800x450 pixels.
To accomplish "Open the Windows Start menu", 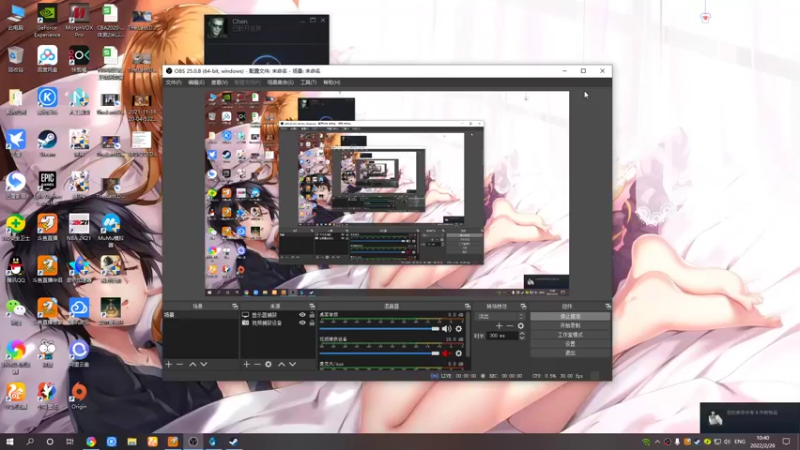I will pyautogui.click(x=10, y=441).
